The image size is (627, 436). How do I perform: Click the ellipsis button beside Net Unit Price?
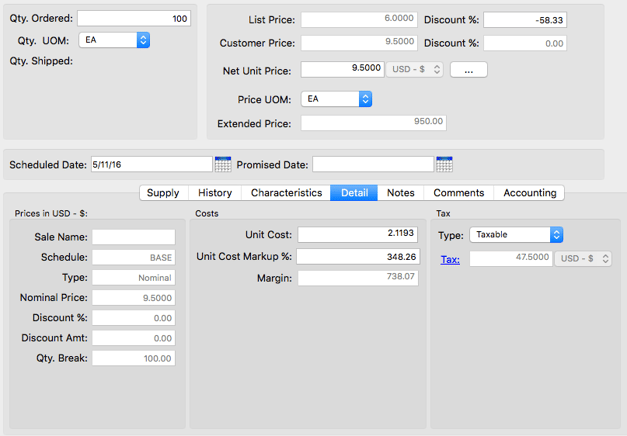[468, 69]
